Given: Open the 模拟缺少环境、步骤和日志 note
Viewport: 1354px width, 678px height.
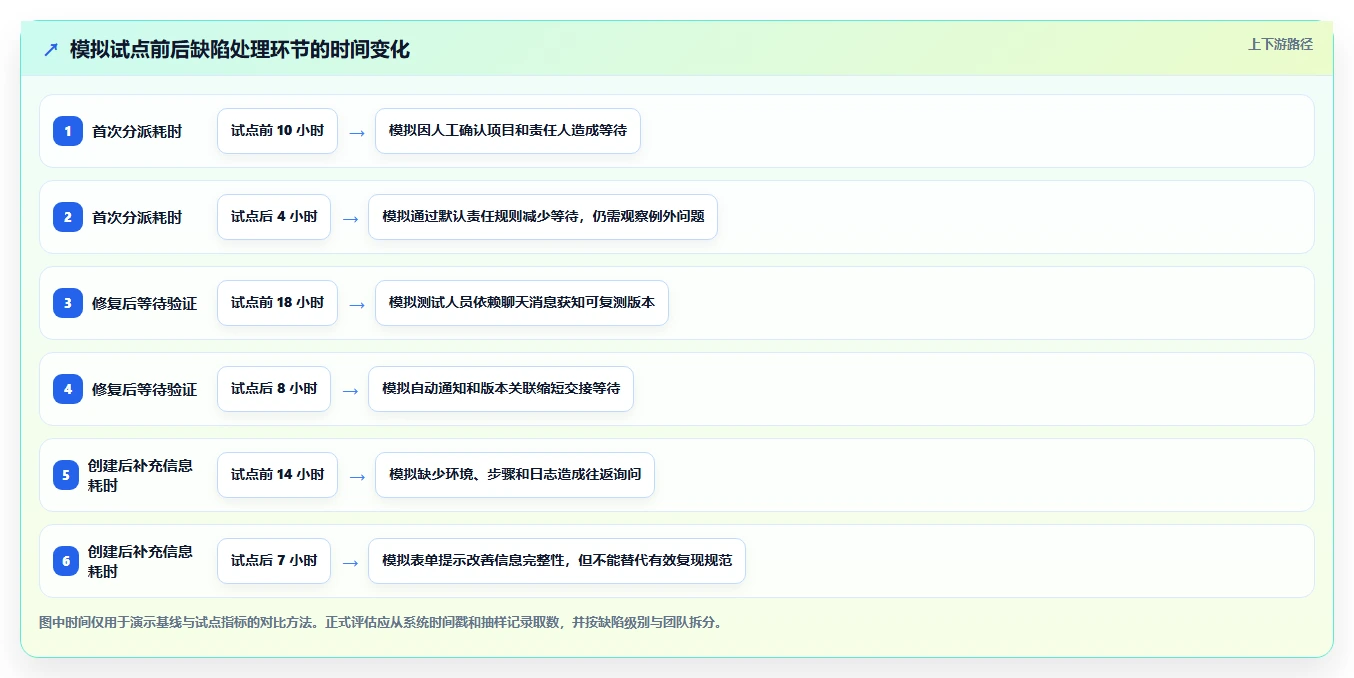Looking at the screenshot, I should coord(515,475).
